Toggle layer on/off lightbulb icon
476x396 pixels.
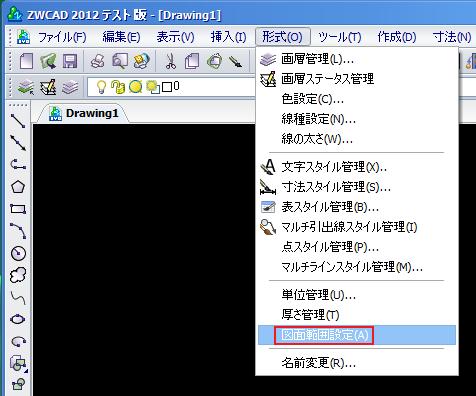101,87
